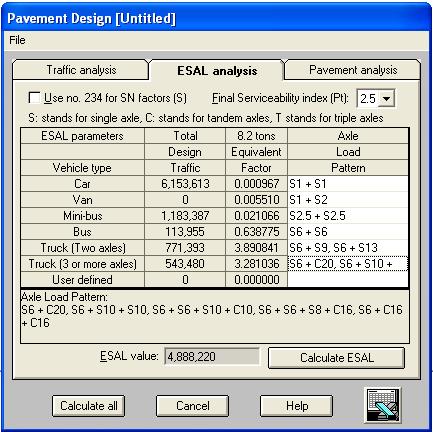433x432 pixels.
Task: Click the Calculate ESAL button
Action: click(x=337, y=358)
